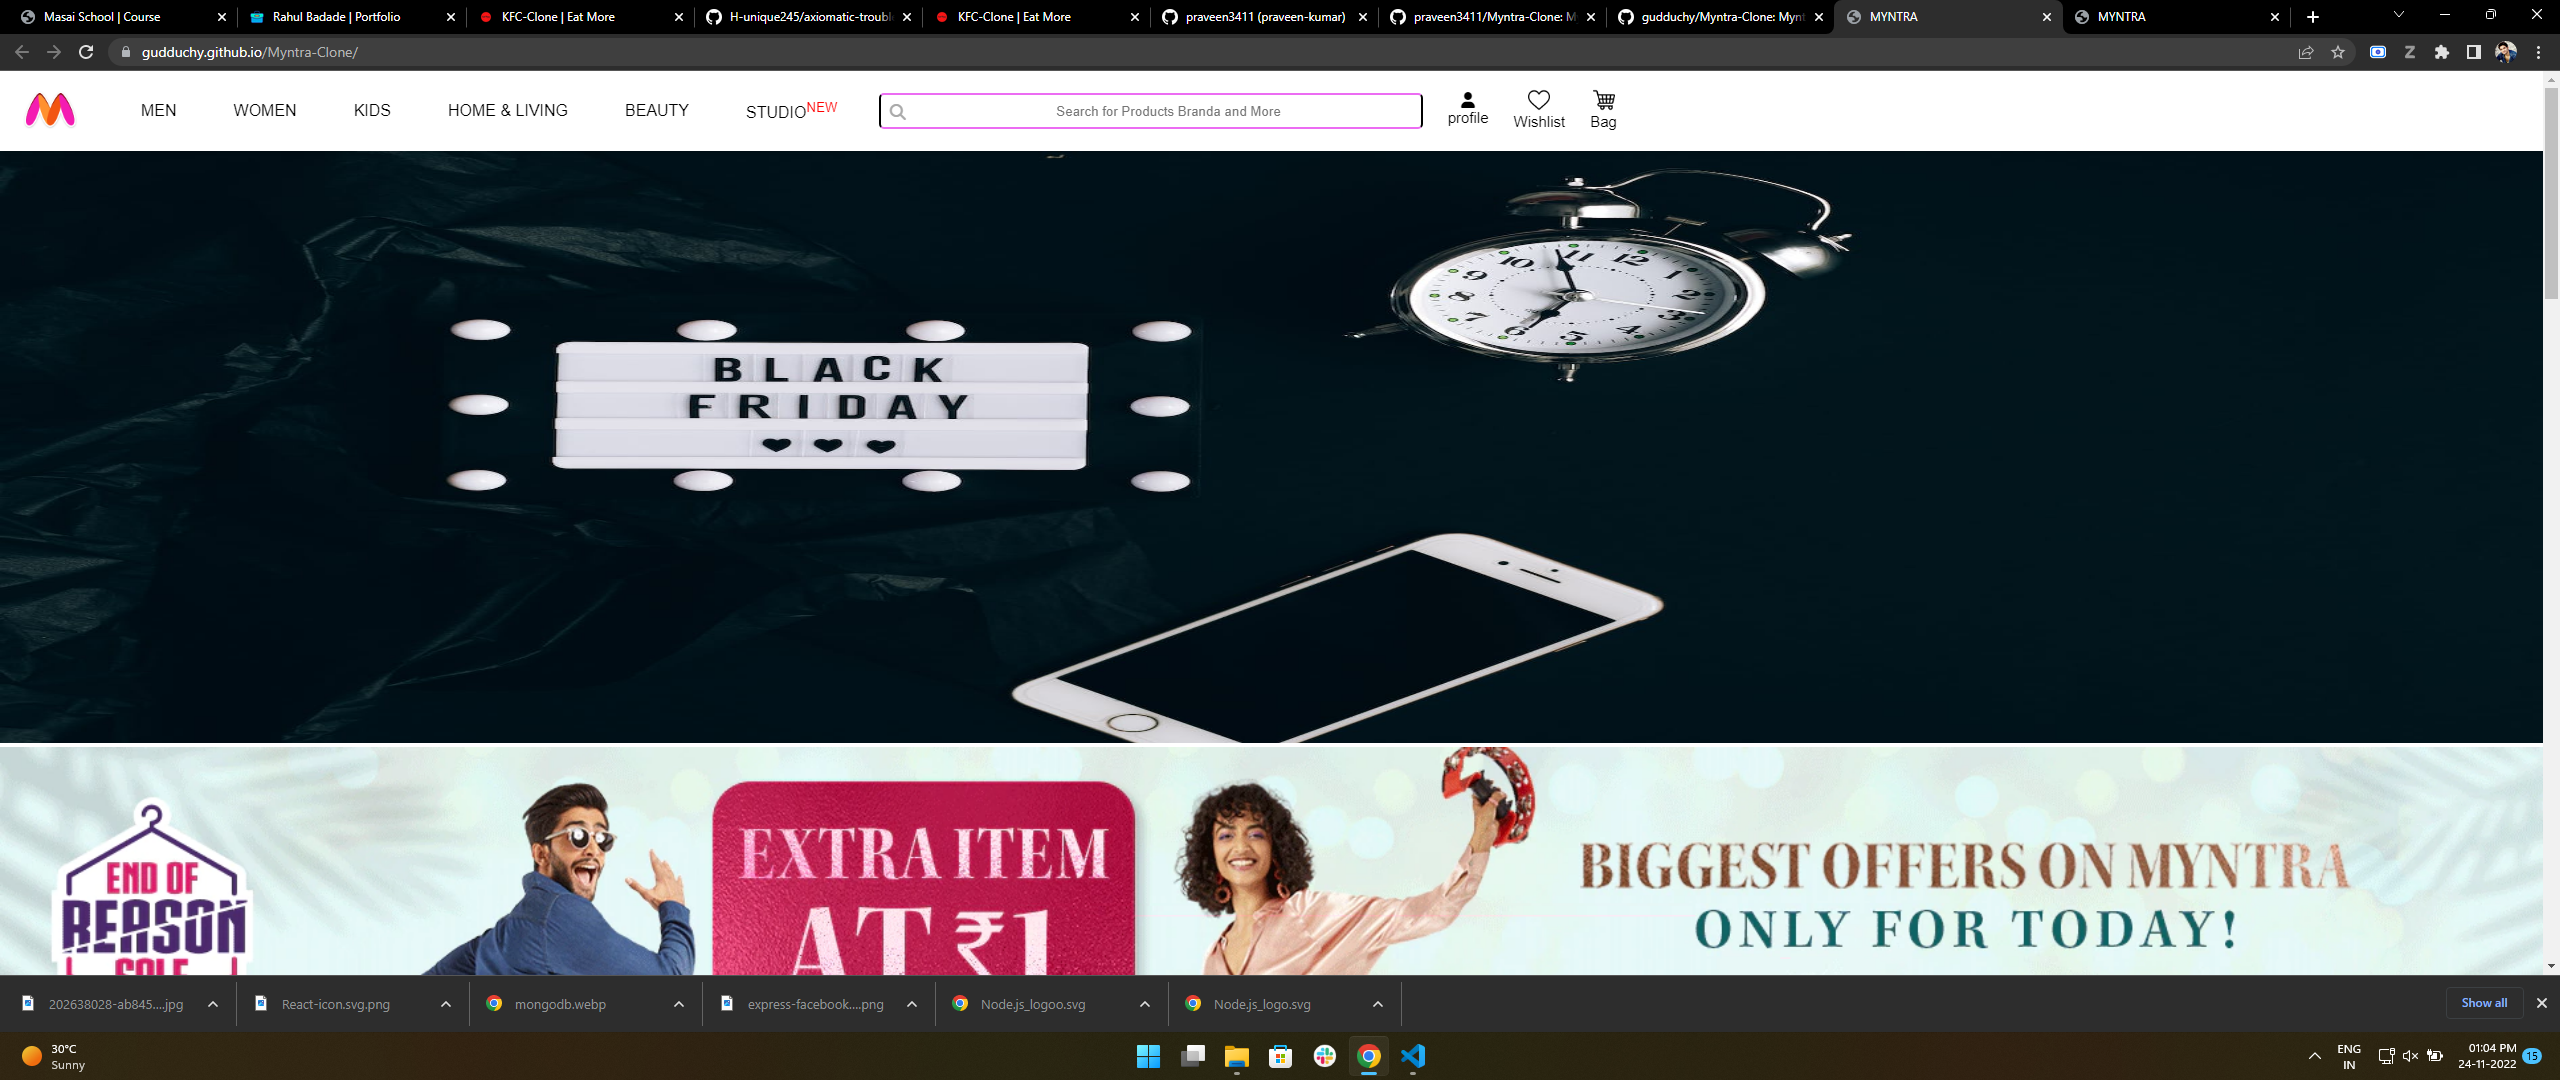Open a new browser tab
2560x1080 pixels.
tap(2313, 17)
